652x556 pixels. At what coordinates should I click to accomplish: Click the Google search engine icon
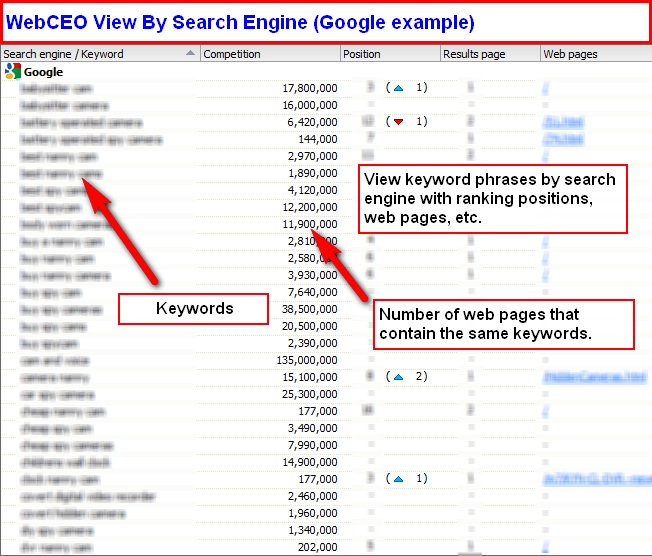[x=12, y=72]
